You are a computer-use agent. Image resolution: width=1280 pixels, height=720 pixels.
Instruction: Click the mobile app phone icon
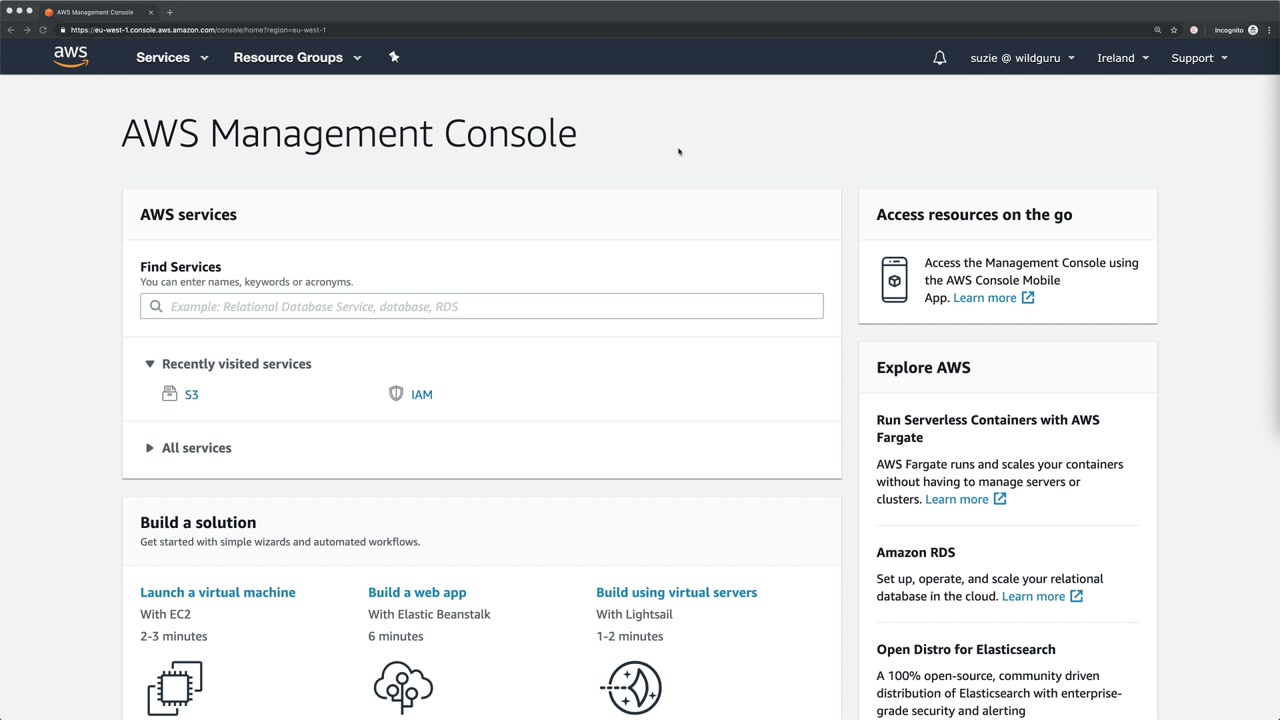(894, 280)
